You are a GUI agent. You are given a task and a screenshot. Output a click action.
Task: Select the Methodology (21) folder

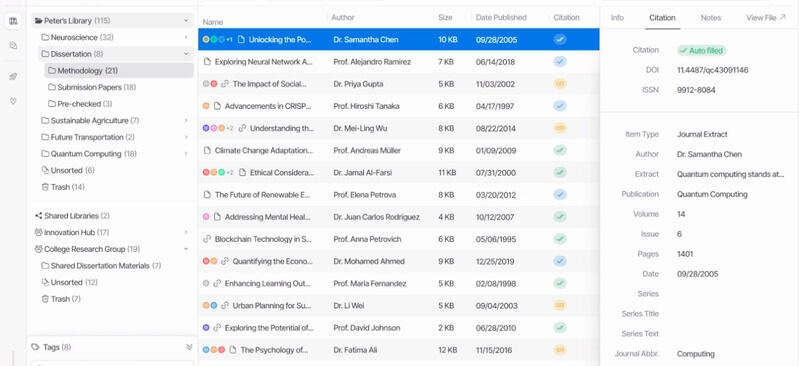[x=119, y=70]
